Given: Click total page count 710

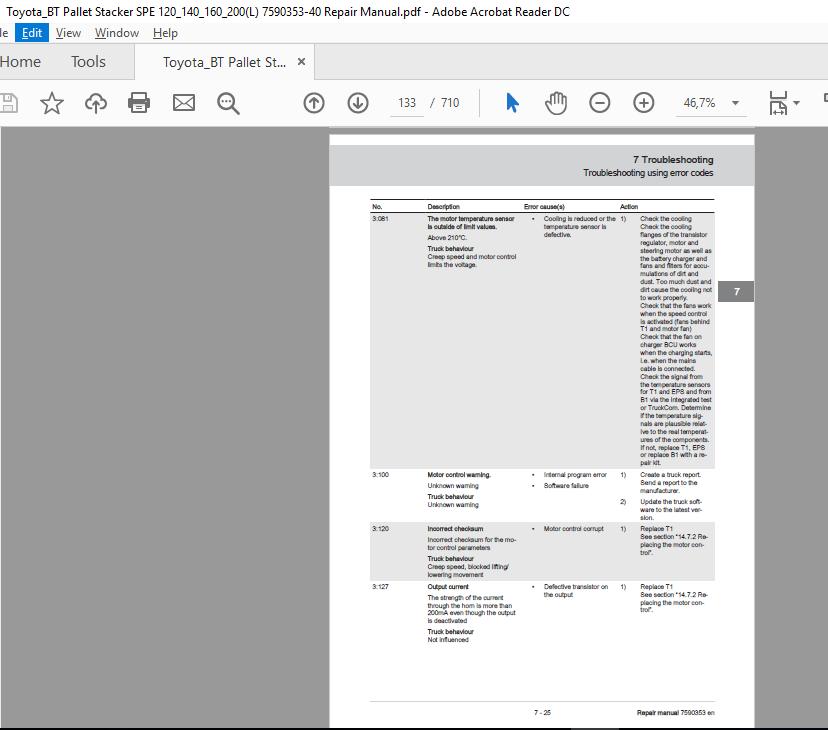Looking at the screenshot, I should (x=450, y=103).
